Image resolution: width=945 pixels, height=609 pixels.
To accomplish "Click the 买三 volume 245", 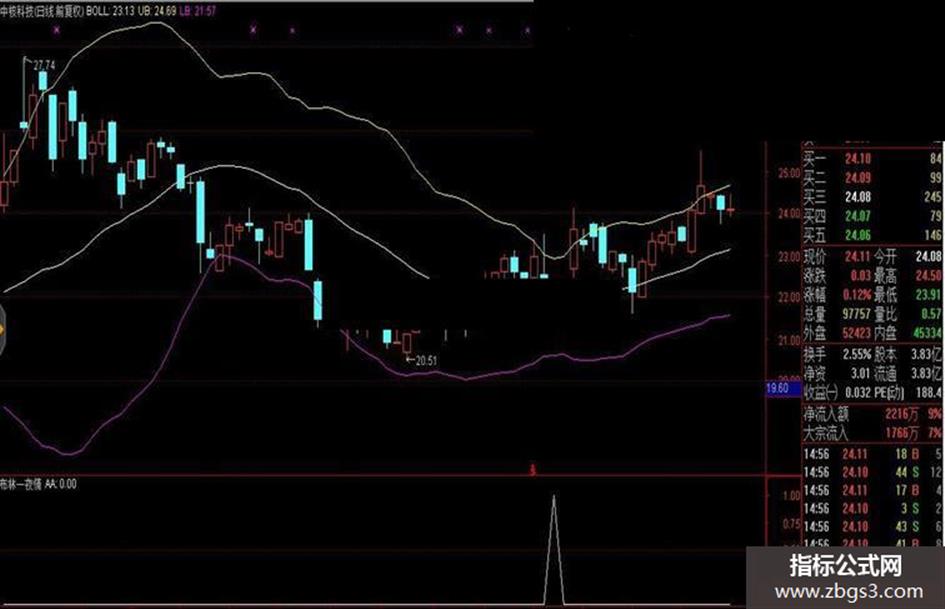I will pos(932,197).
